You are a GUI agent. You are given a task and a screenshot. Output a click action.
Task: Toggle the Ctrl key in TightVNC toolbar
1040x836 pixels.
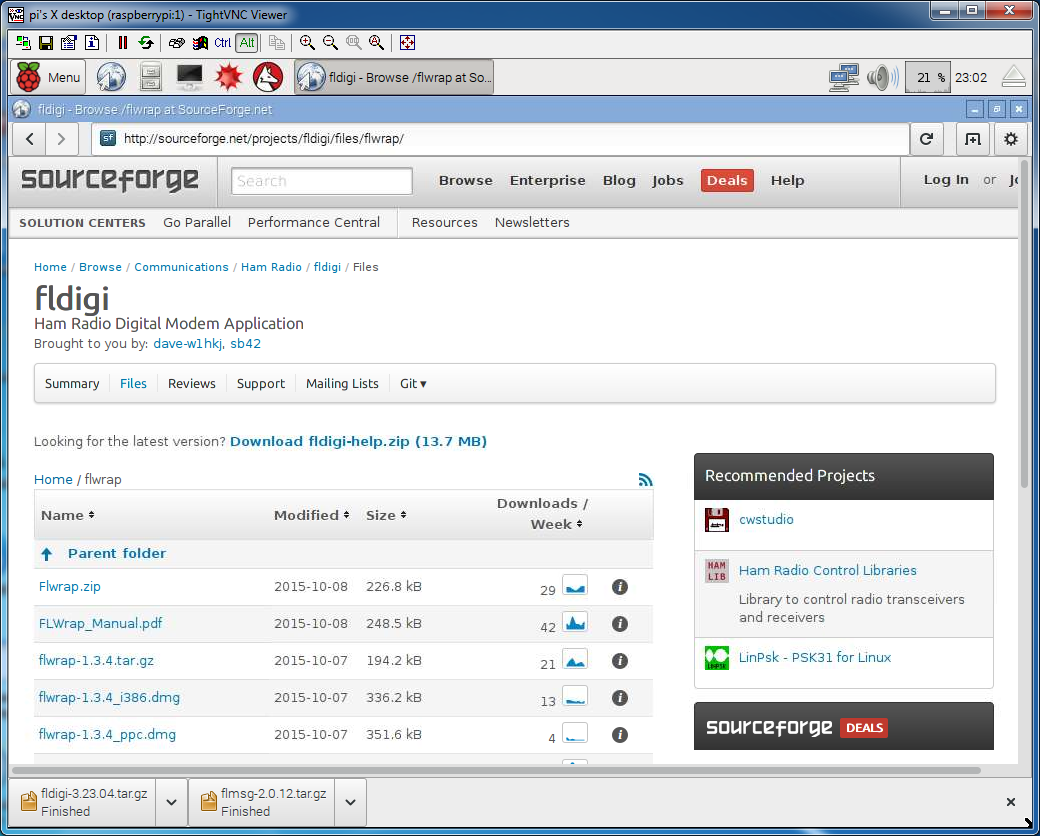223,43
